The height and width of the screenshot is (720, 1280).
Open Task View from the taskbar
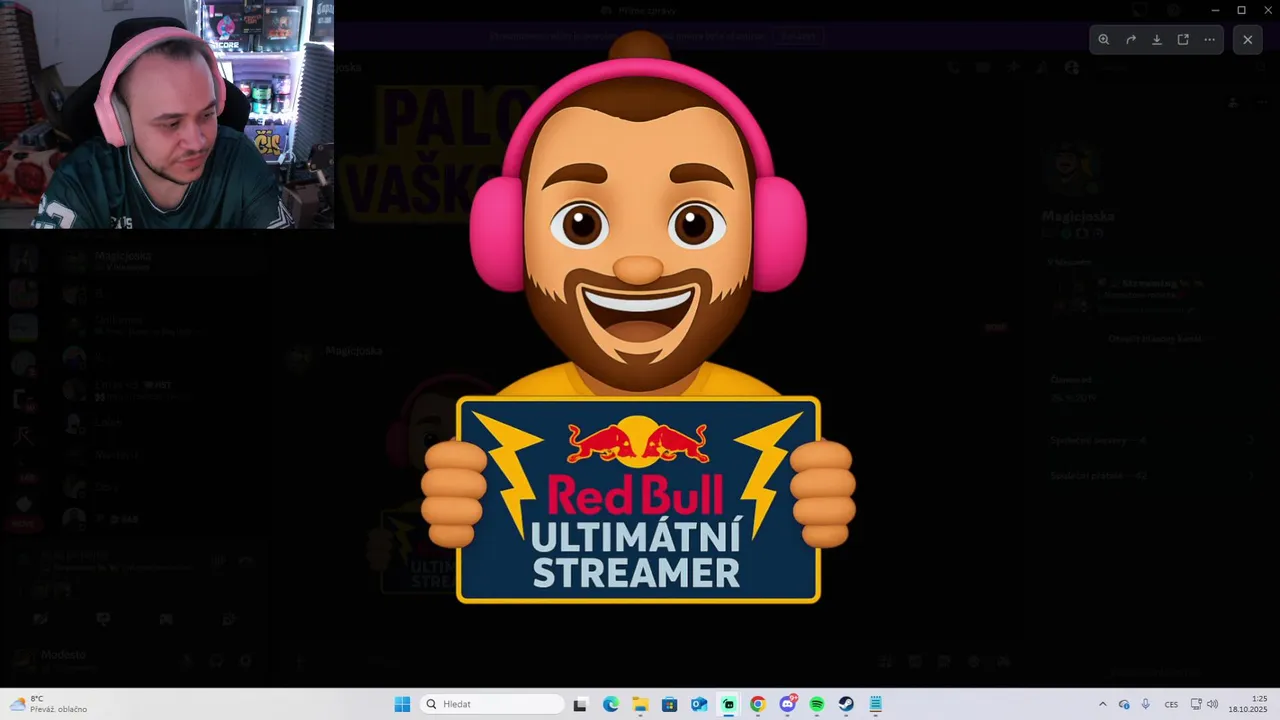tap(580, 704)
